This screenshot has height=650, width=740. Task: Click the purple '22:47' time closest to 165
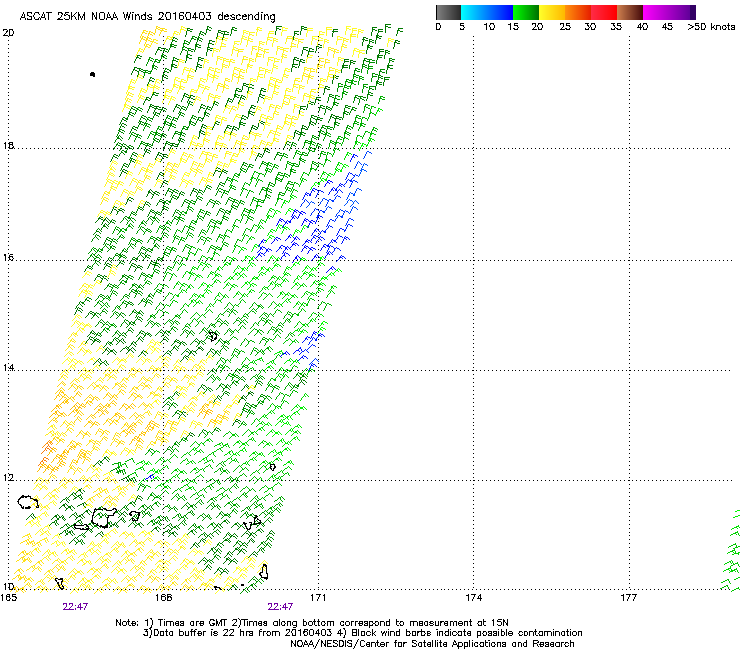click(75, 607)
